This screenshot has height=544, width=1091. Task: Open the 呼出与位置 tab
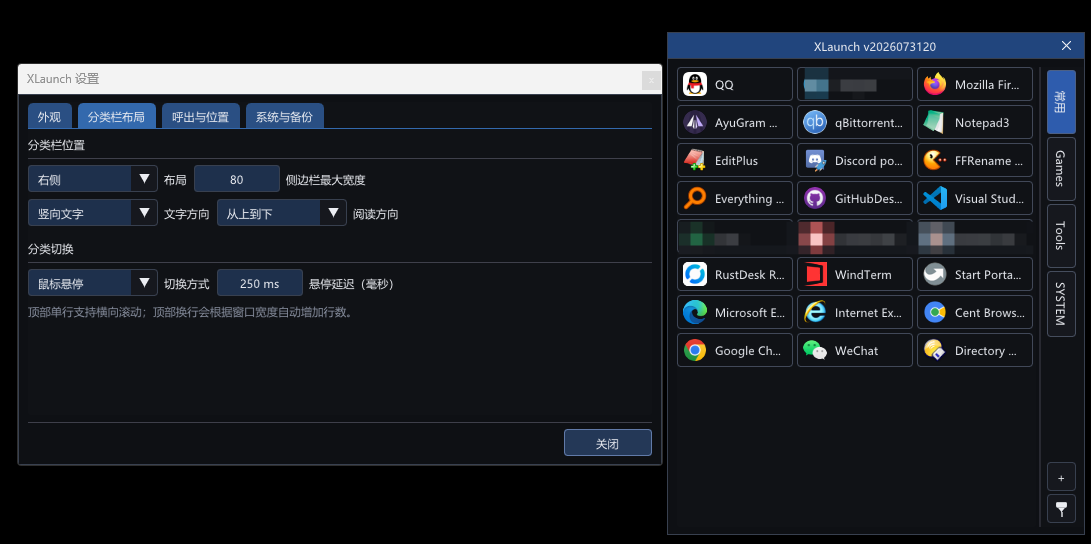click(200, 116)
